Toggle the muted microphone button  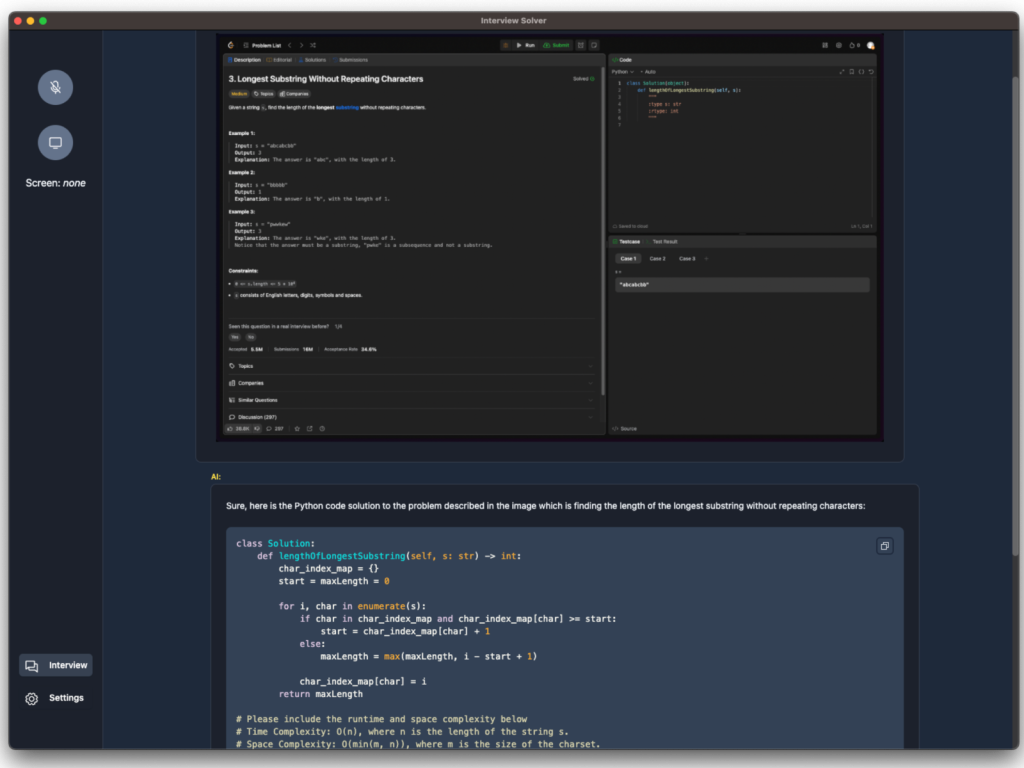tap(55, 87)
